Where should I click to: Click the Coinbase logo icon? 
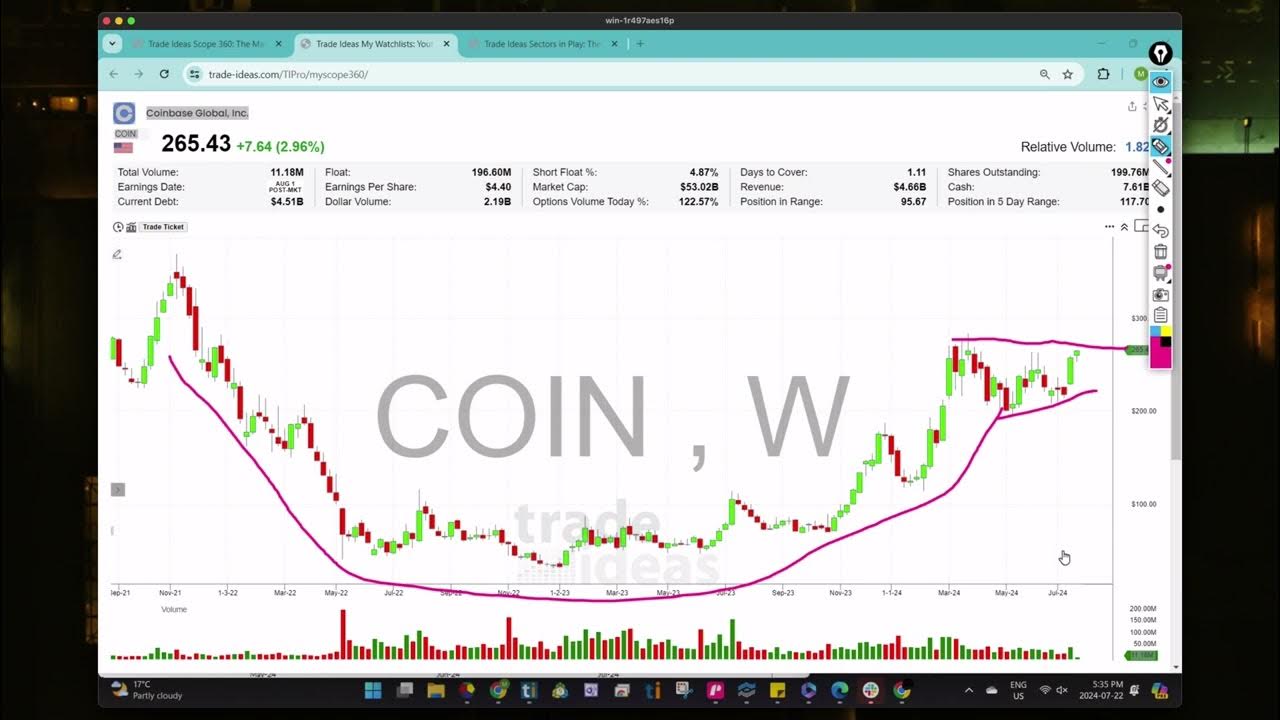[x=124, y=113]
